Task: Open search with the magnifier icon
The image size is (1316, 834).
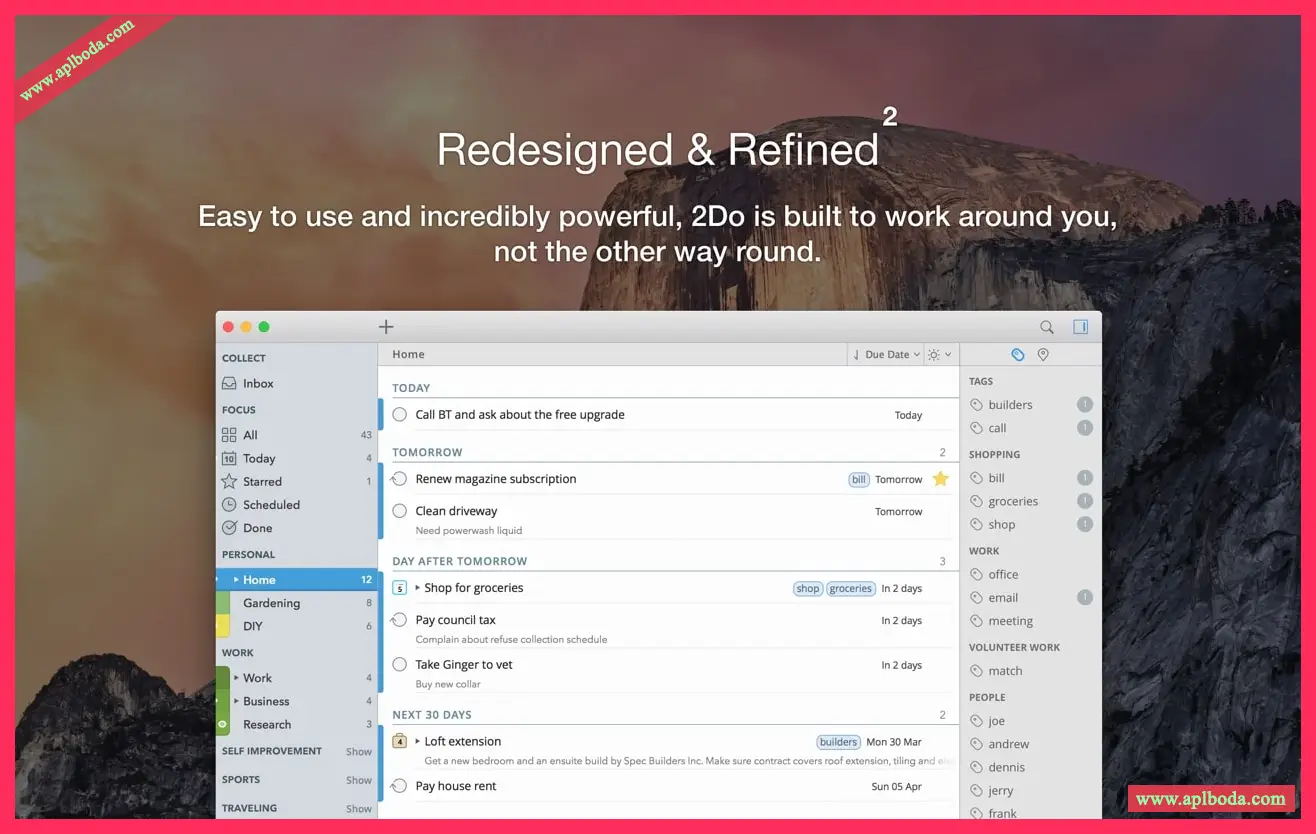Action: tap(1046, 327)
